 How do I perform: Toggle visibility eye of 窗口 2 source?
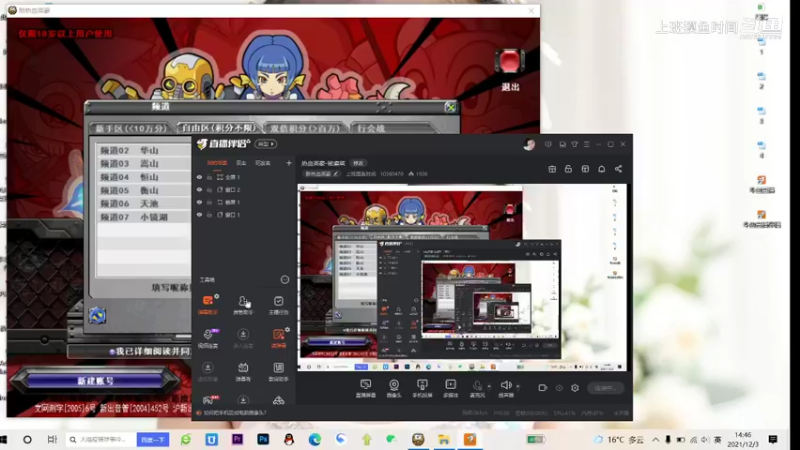click(199, 190)
